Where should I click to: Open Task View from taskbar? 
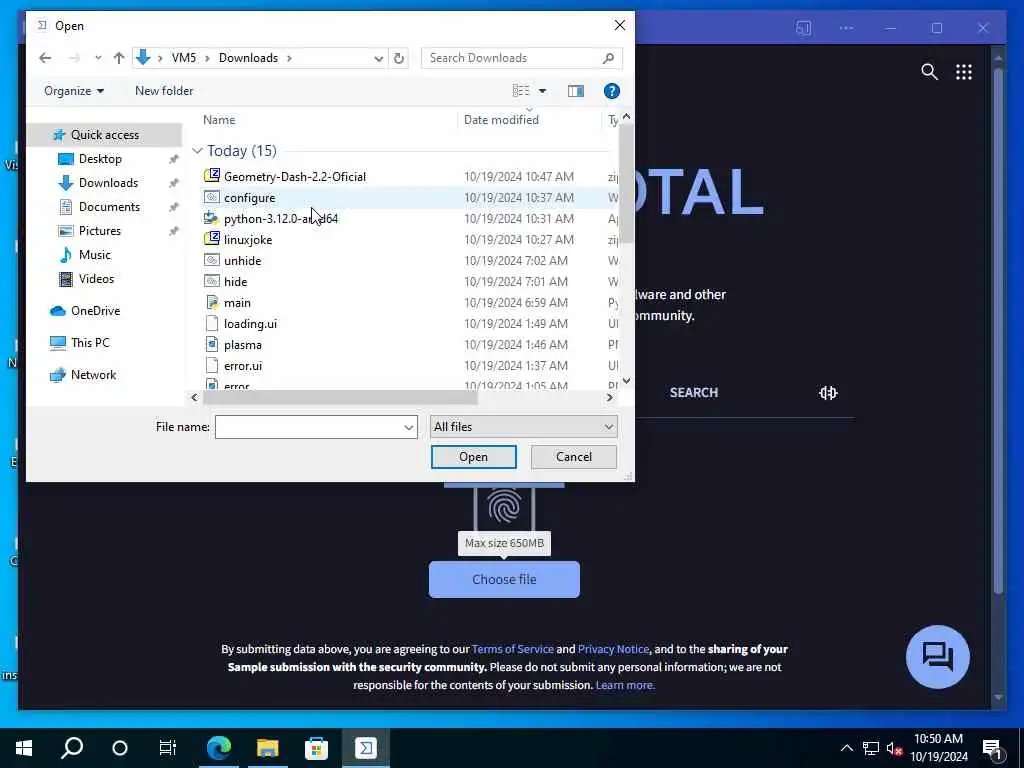[x=168, y=748]
